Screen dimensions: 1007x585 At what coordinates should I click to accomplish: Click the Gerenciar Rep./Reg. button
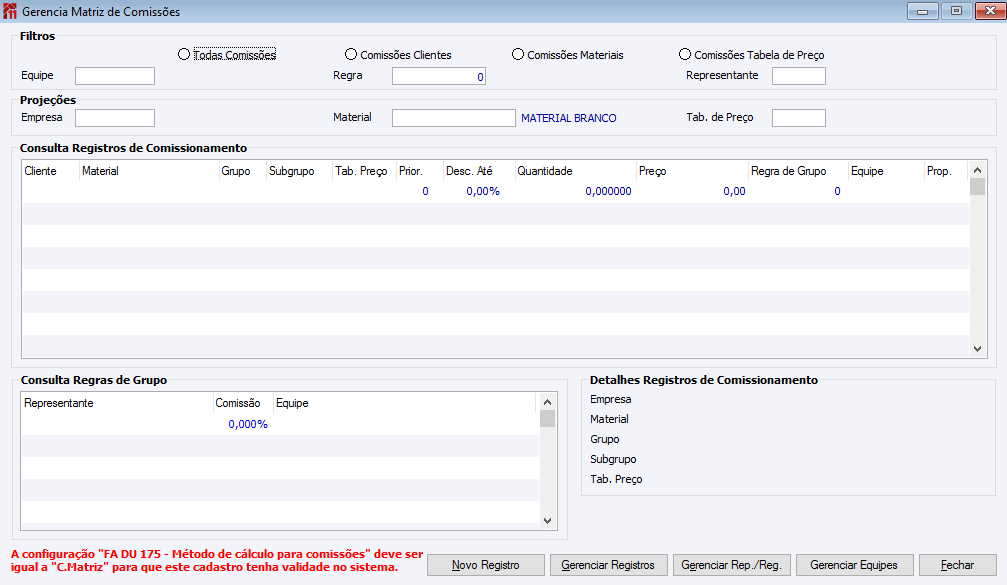click(x=731, y=565)
